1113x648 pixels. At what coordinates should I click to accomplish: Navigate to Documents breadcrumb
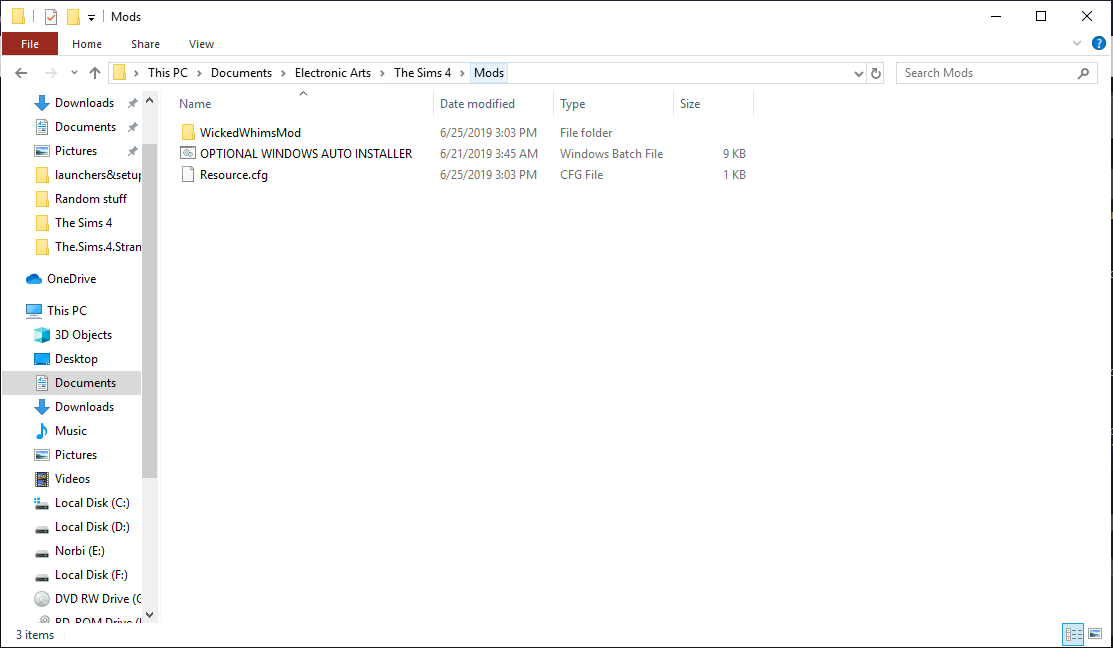[x=241, y=73]
